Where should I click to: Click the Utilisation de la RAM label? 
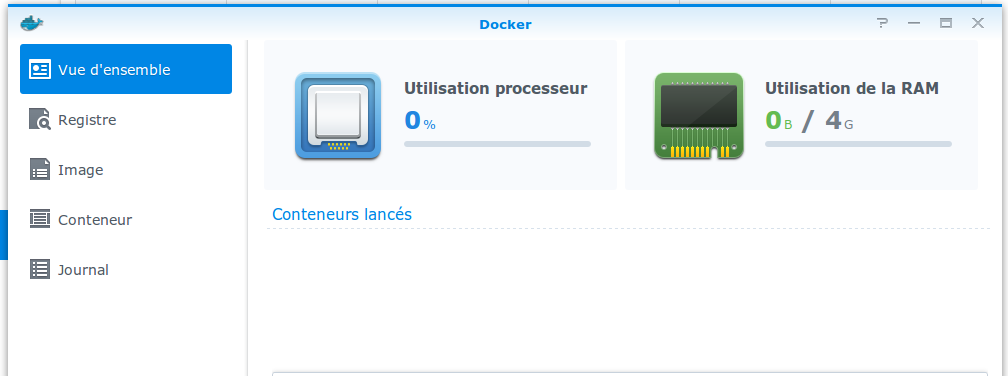pos(852,89)
